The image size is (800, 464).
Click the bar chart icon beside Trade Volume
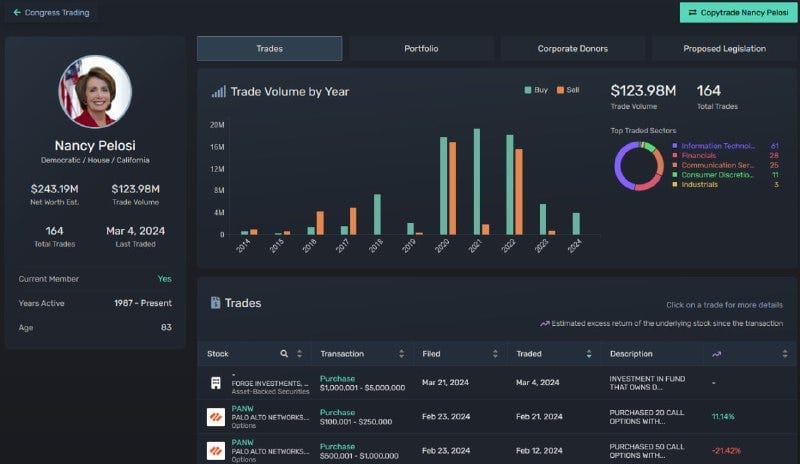[218, 92]
